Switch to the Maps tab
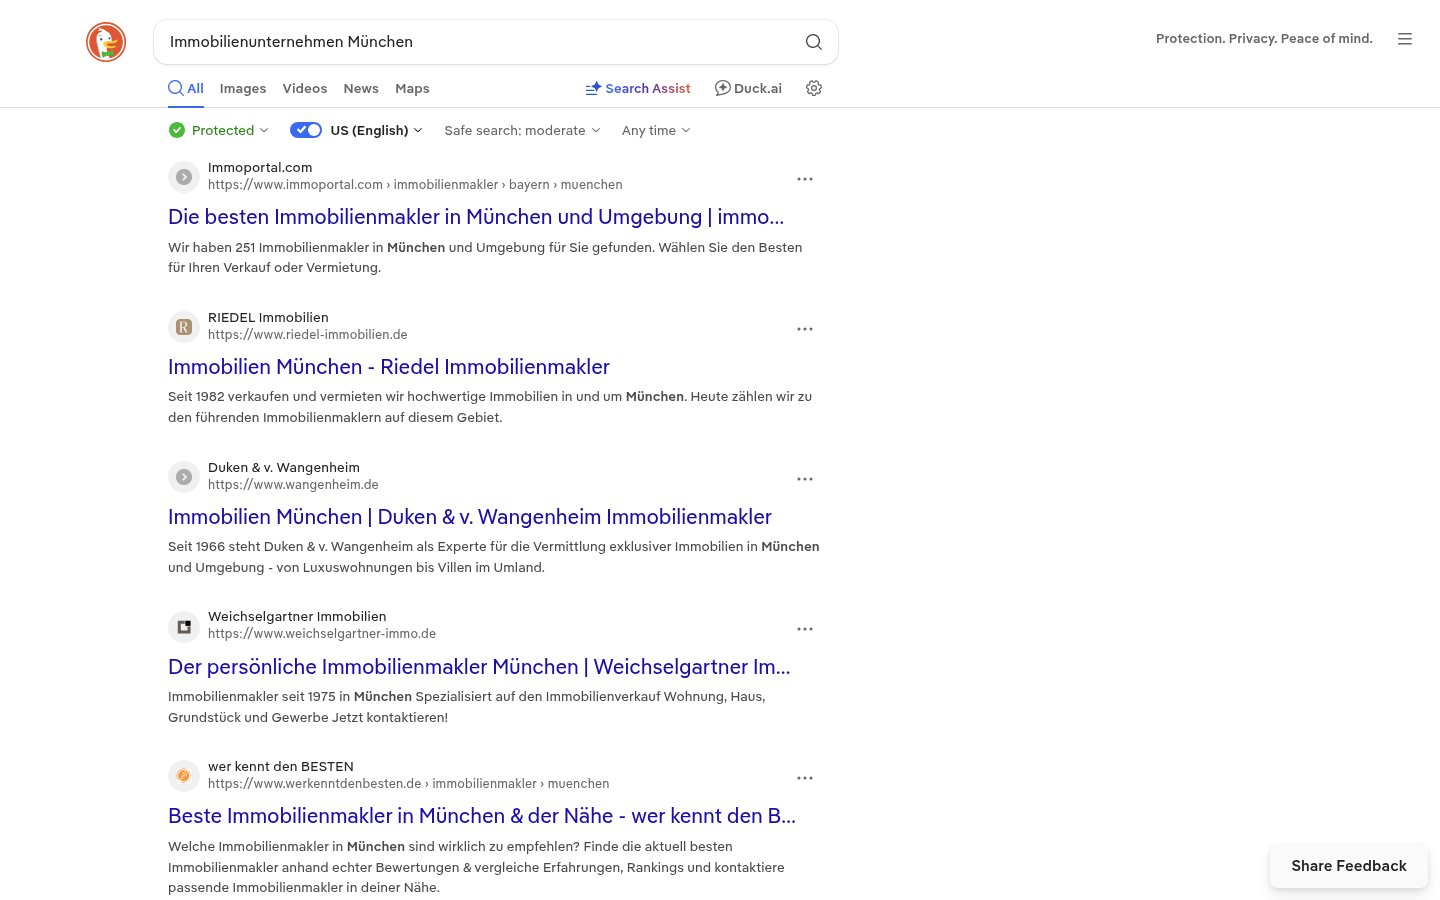Image resolution: width=1440 pixels, height=900 pixels. [x=412, y=88]
